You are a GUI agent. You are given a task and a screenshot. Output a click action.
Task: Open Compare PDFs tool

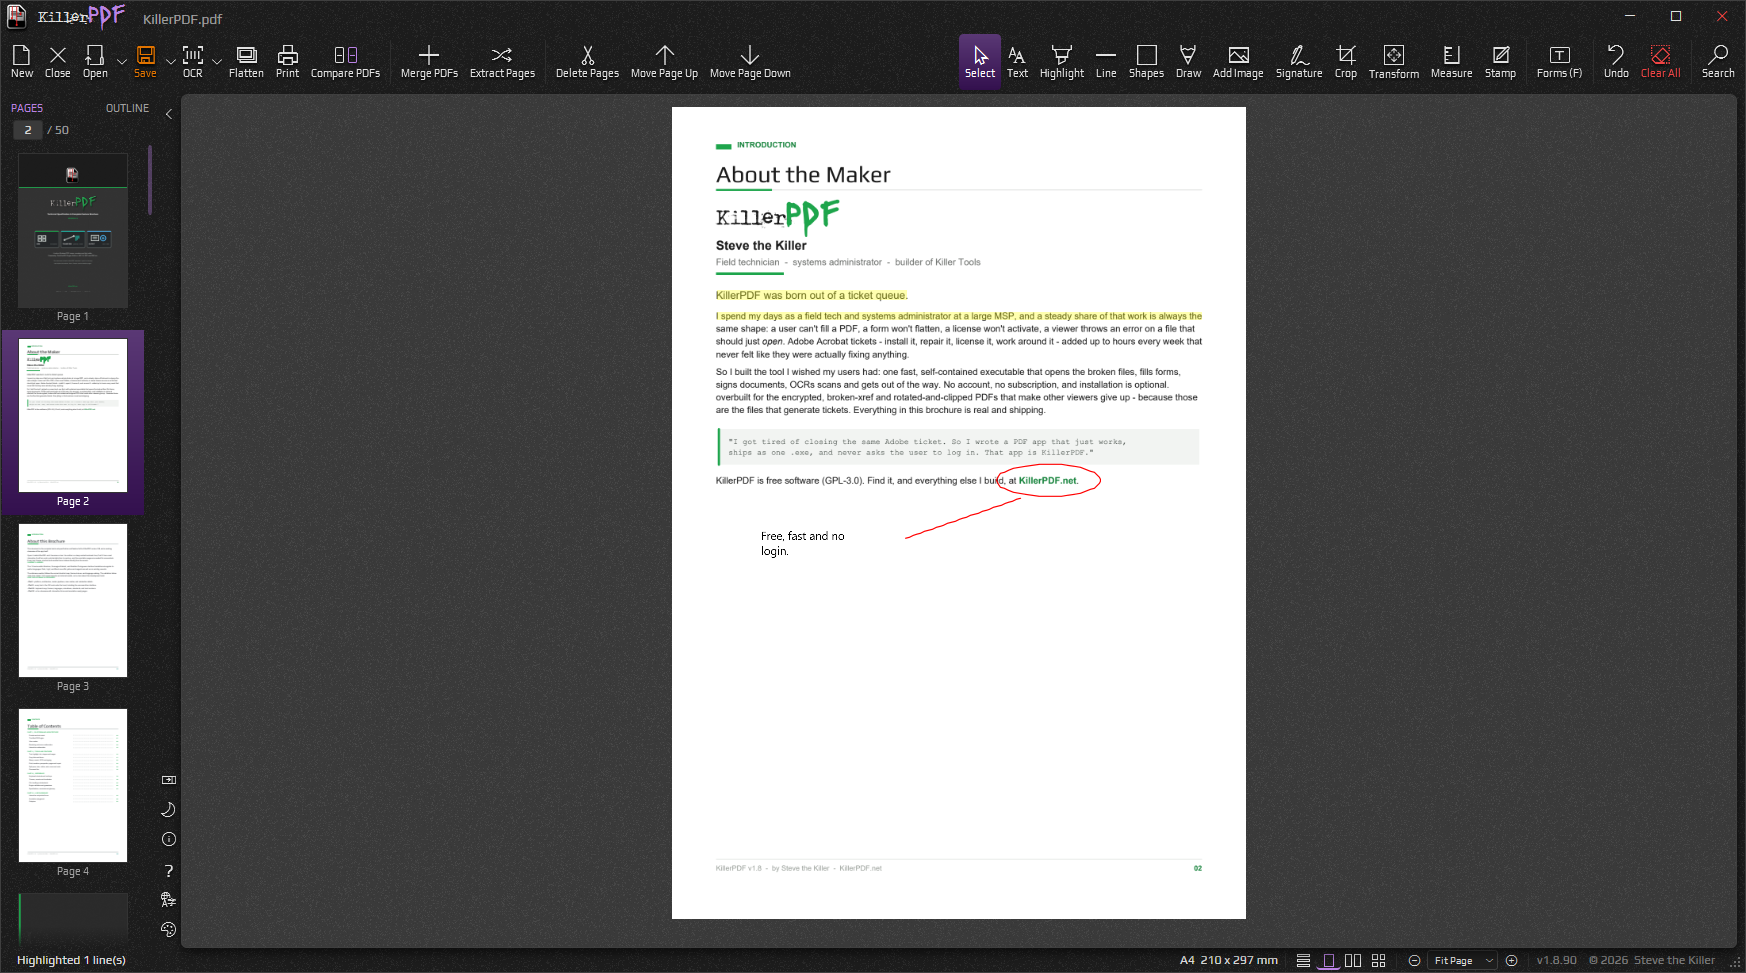pyautogui.click(x=345, y=61)
